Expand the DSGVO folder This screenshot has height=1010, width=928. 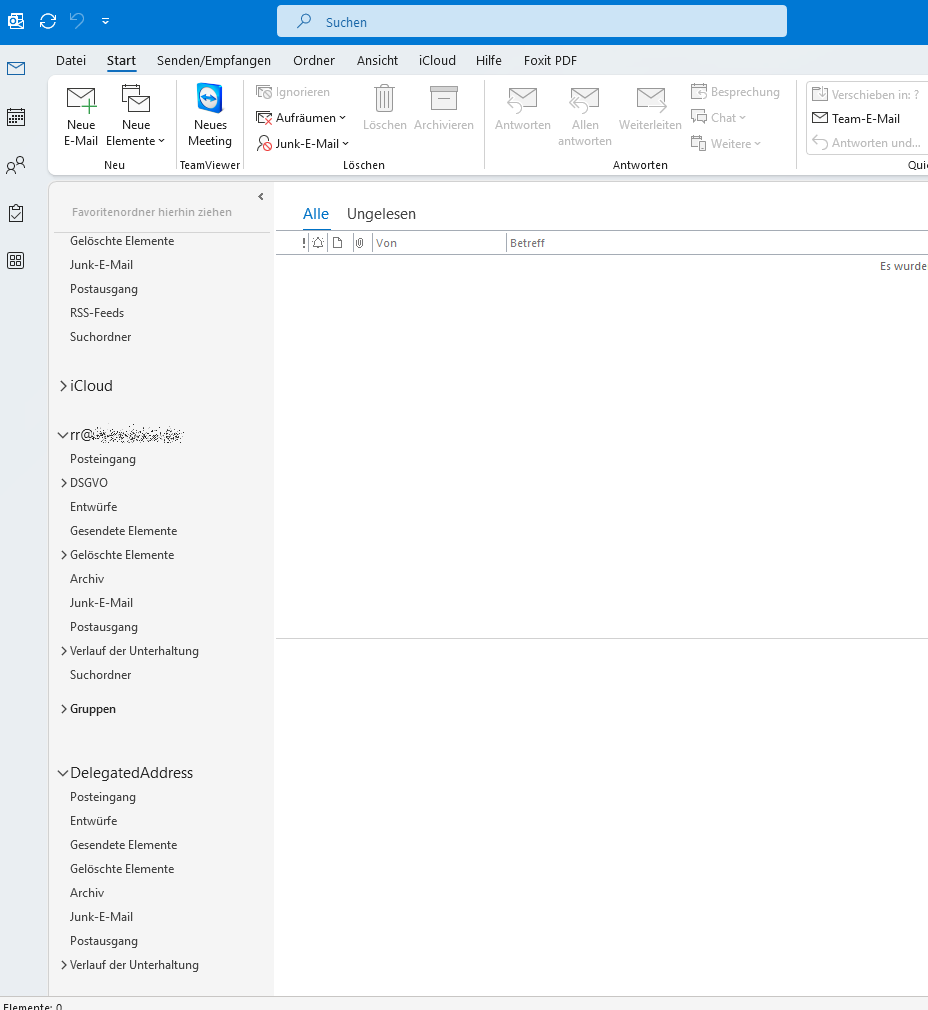(x=64, y=483)
